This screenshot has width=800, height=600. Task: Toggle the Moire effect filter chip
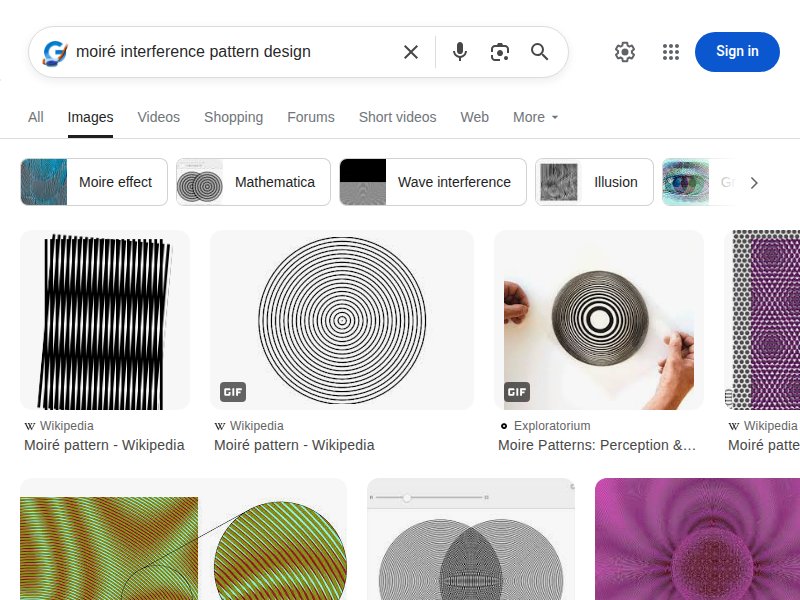pyautogui.click(x=93, y=182)
